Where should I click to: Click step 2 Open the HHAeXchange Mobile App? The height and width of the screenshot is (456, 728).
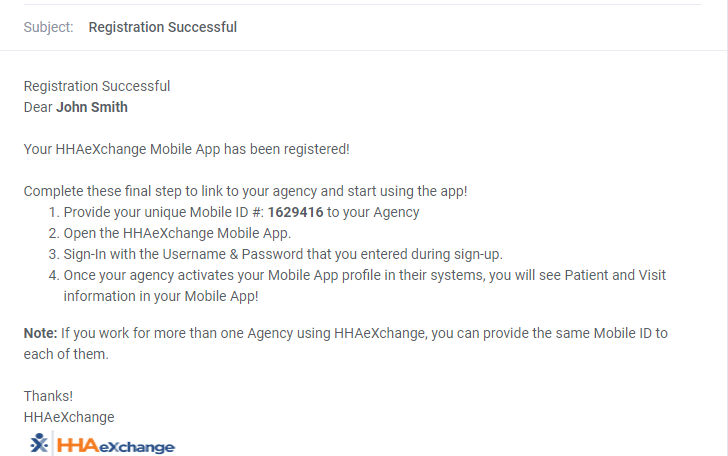point(177,233)
